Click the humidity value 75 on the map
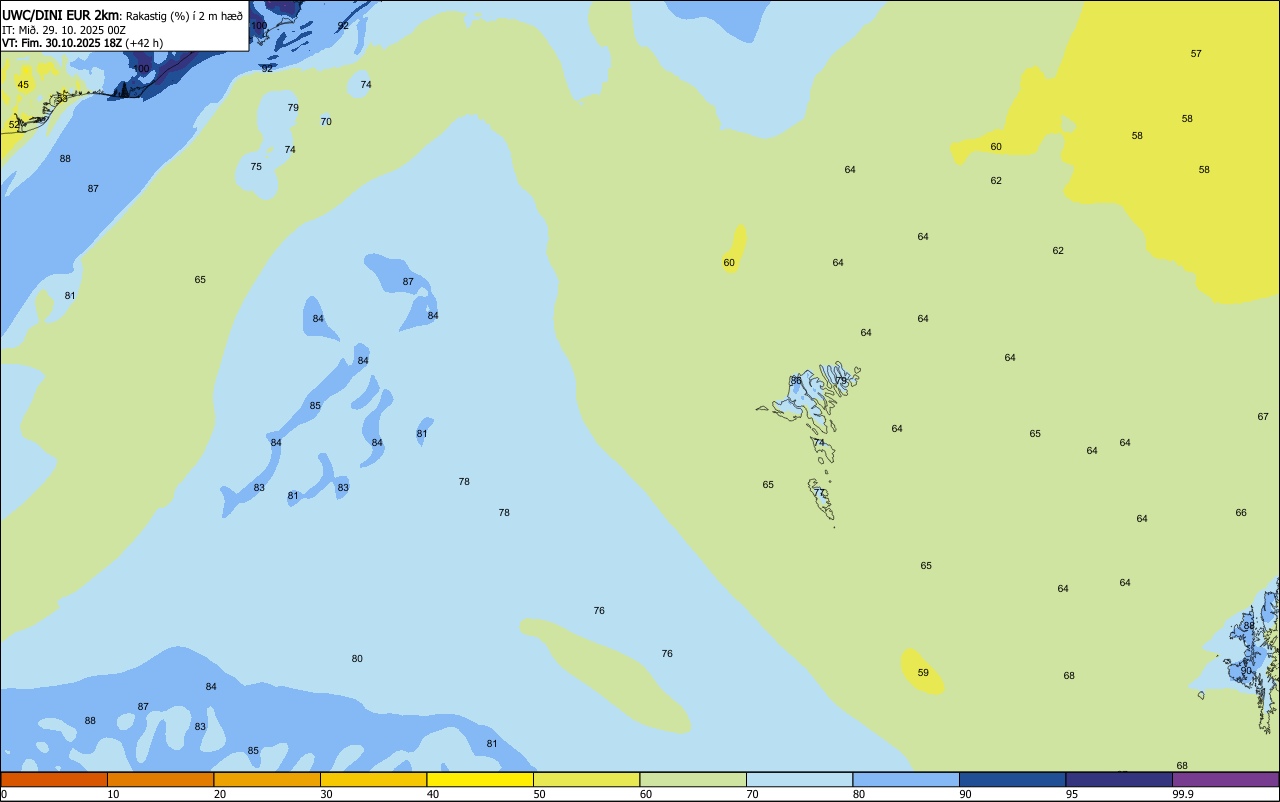1280x802 pixels. (256, 166)
